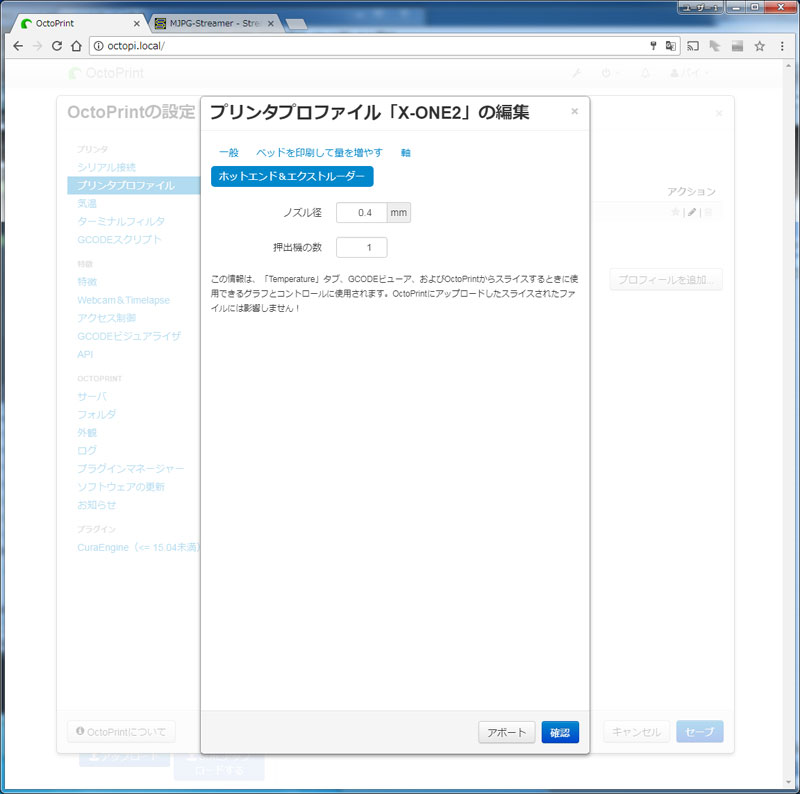800x794 pixels.
Task: Close the X-ONE2 printer profile editor dialog
Action: 574,111
